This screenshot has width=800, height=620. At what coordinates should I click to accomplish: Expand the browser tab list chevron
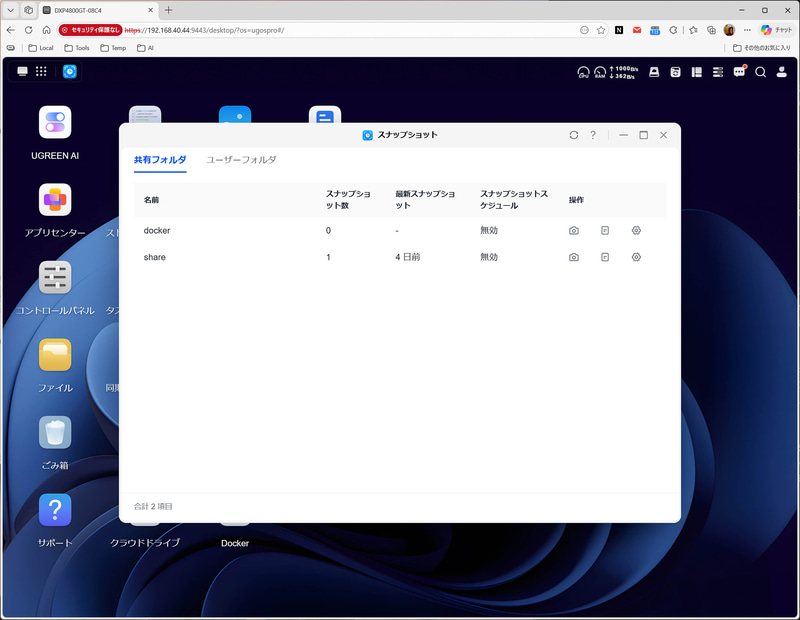(10, 10)
